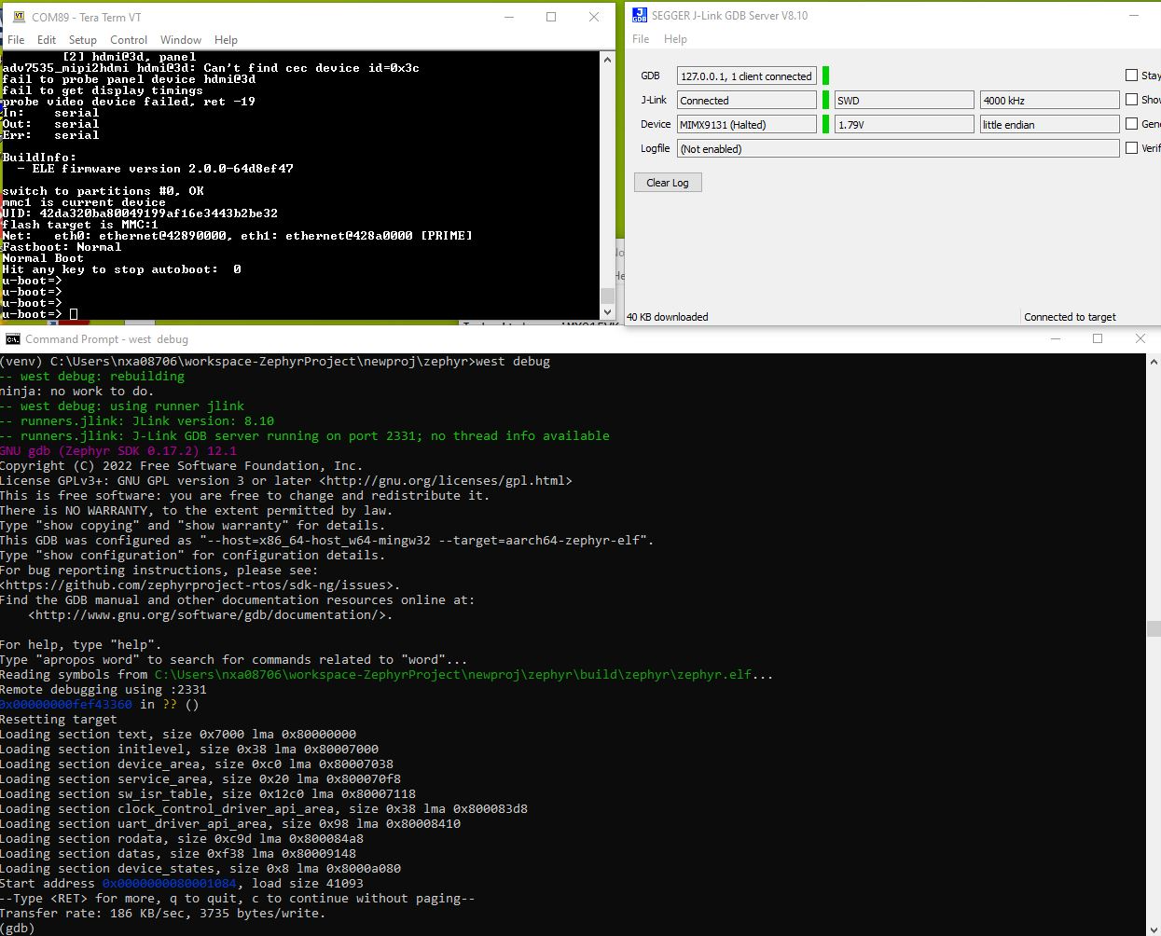Click the Clear Log button
1161x936 pixels.
pyautogui.click(x=667, y=182)
